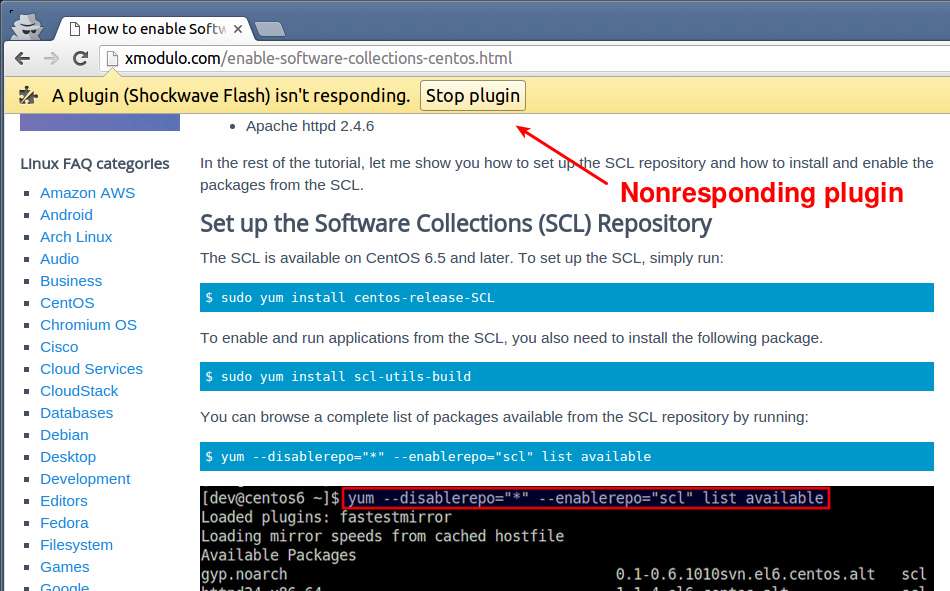The image size is (950, 591).
Task: Navigate to the Desktop category
Action: (x=68, y=456)
